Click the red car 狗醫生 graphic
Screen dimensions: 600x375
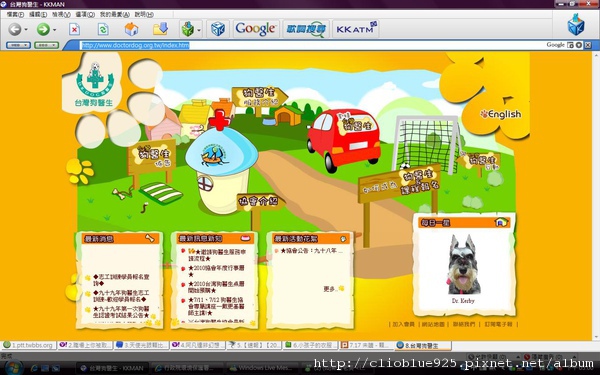[x=343, y=138]
